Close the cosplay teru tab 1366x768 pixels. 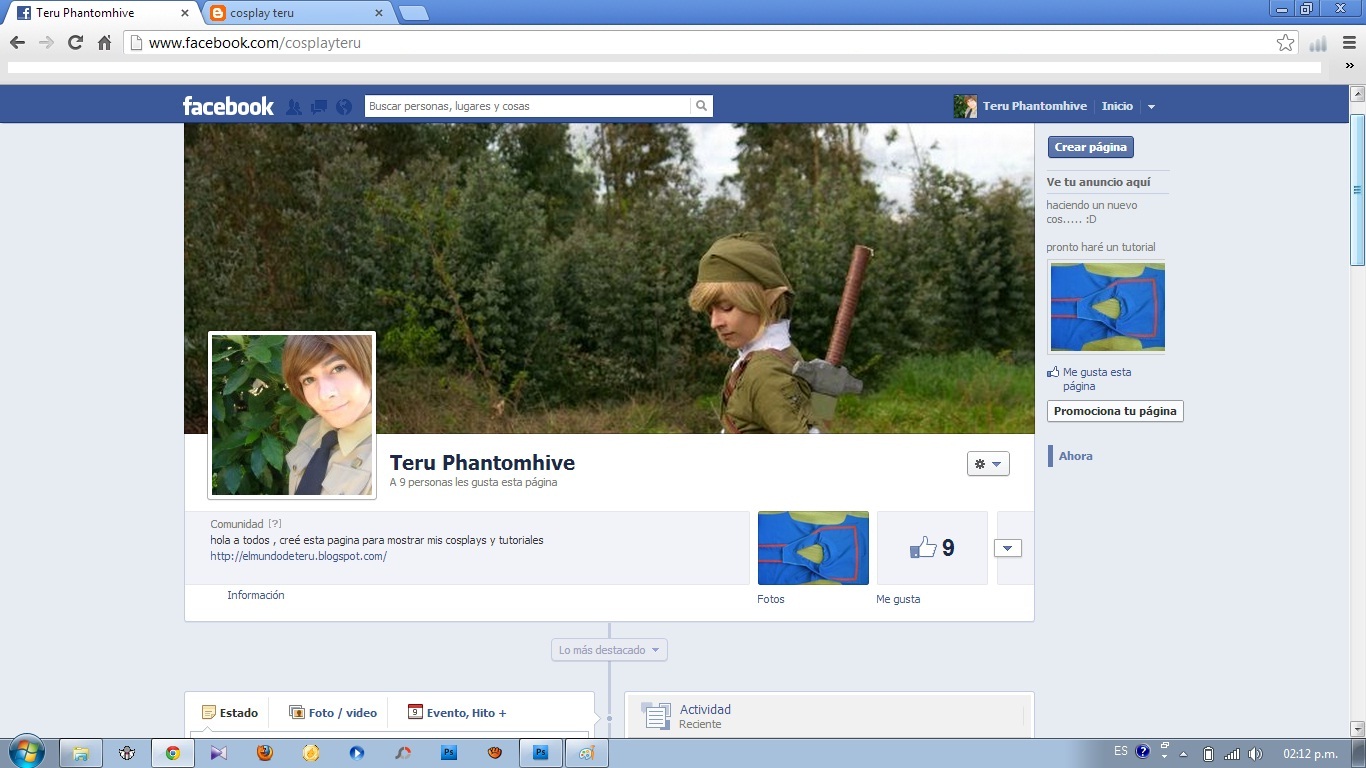click(379, 13)
